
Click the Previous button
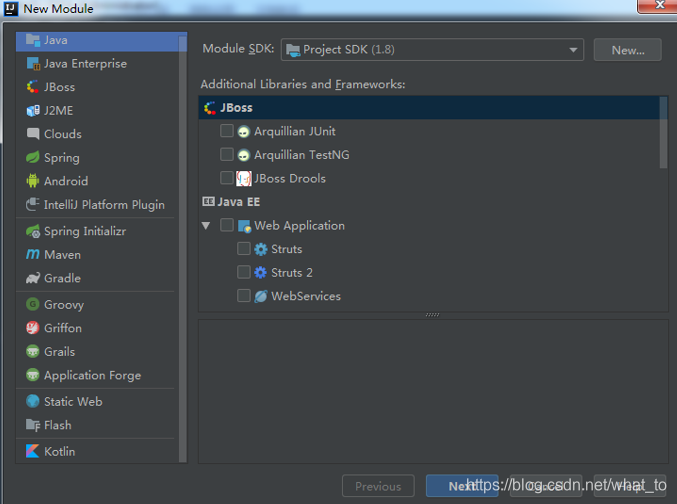pos(378,486)
